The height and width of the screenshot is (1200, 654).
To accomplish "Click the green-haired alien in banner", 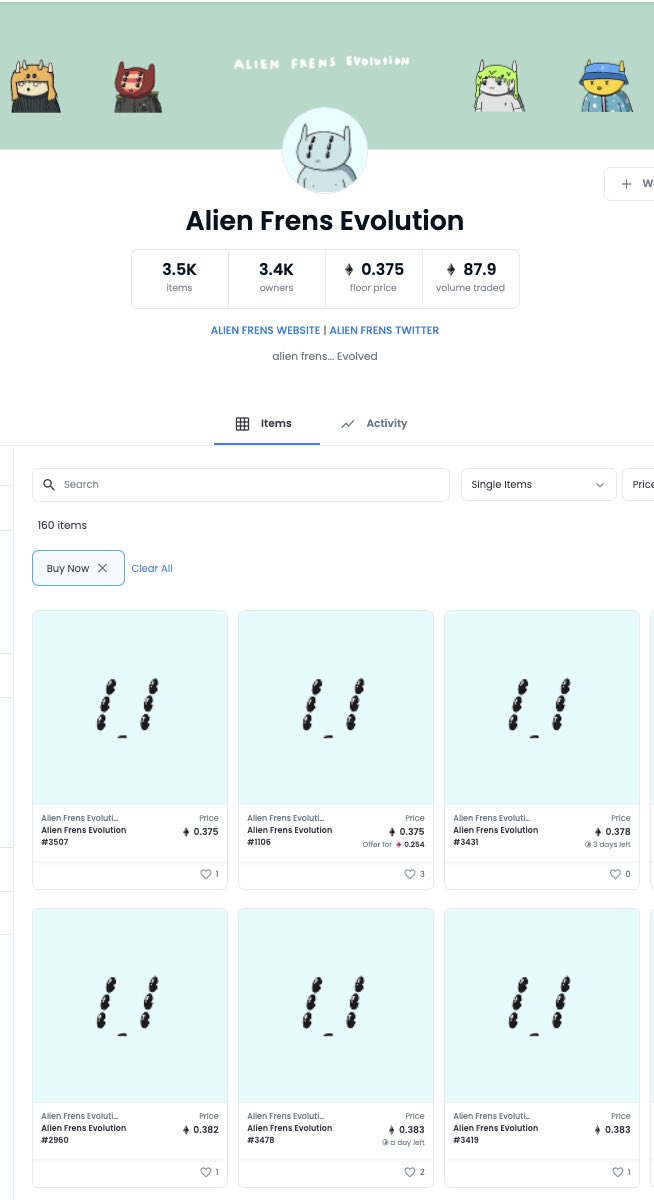I will (x=499, y=85).
